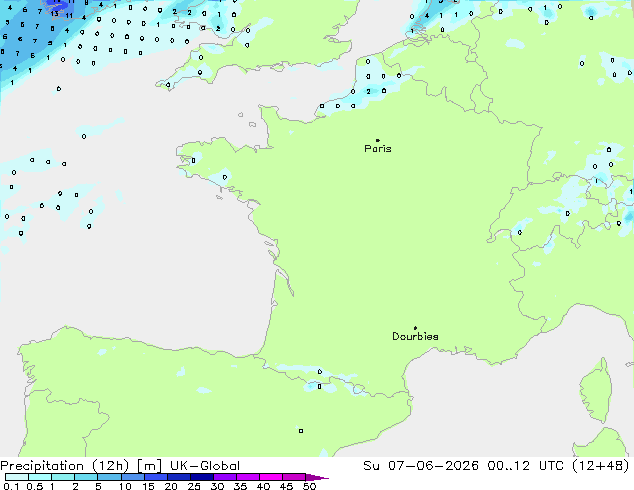Click the '50' legend scale label

(309, 486)
